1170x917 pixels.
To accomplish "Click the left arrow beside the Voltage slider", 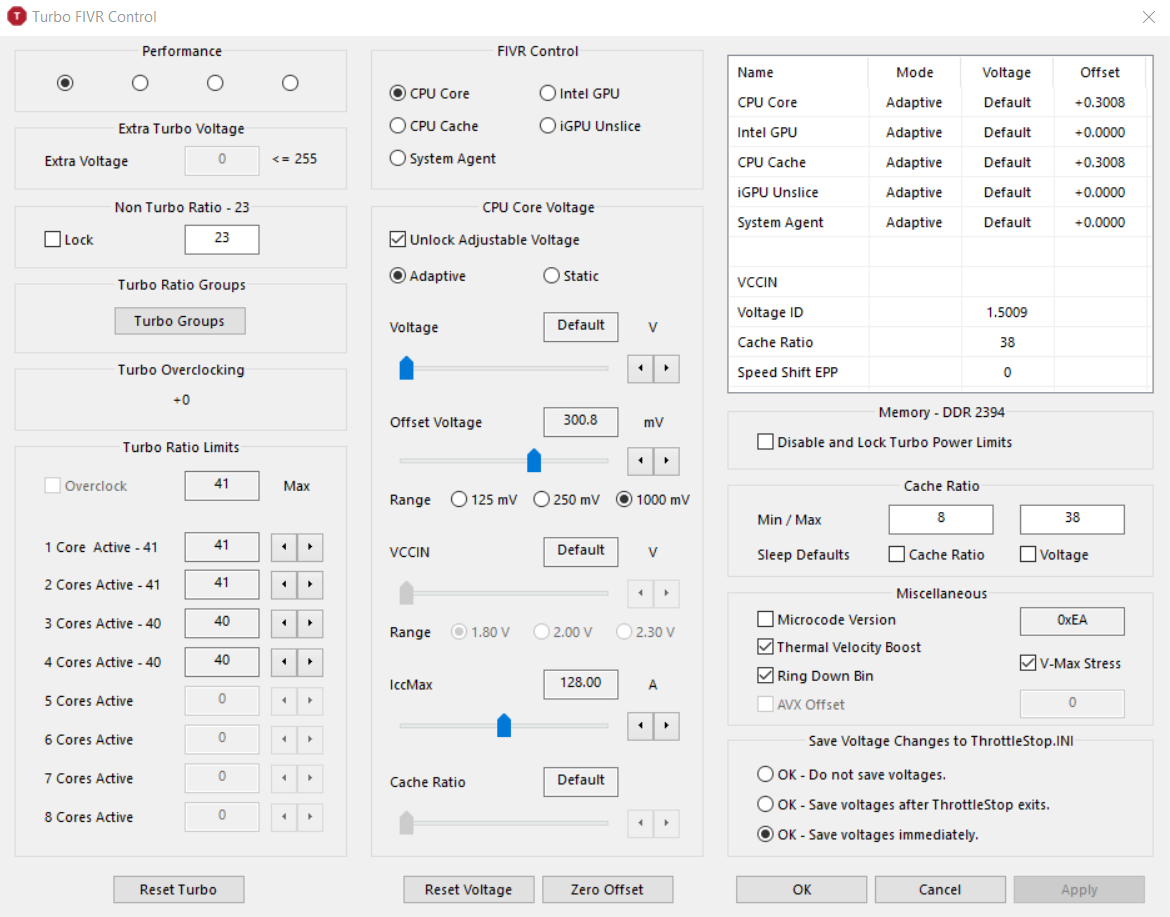I will [640, 369].
